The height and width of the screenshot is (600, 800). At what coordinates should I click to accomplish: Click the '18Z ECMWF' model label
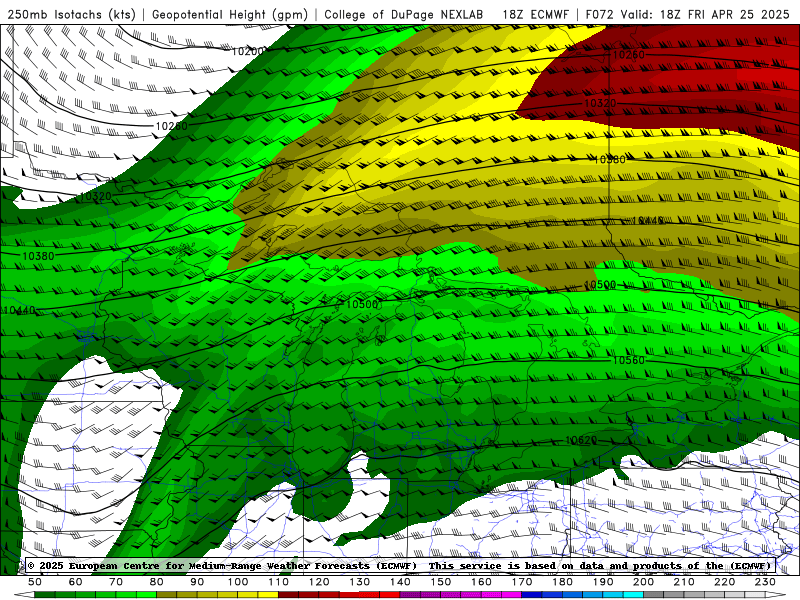(x=535, y=14)
